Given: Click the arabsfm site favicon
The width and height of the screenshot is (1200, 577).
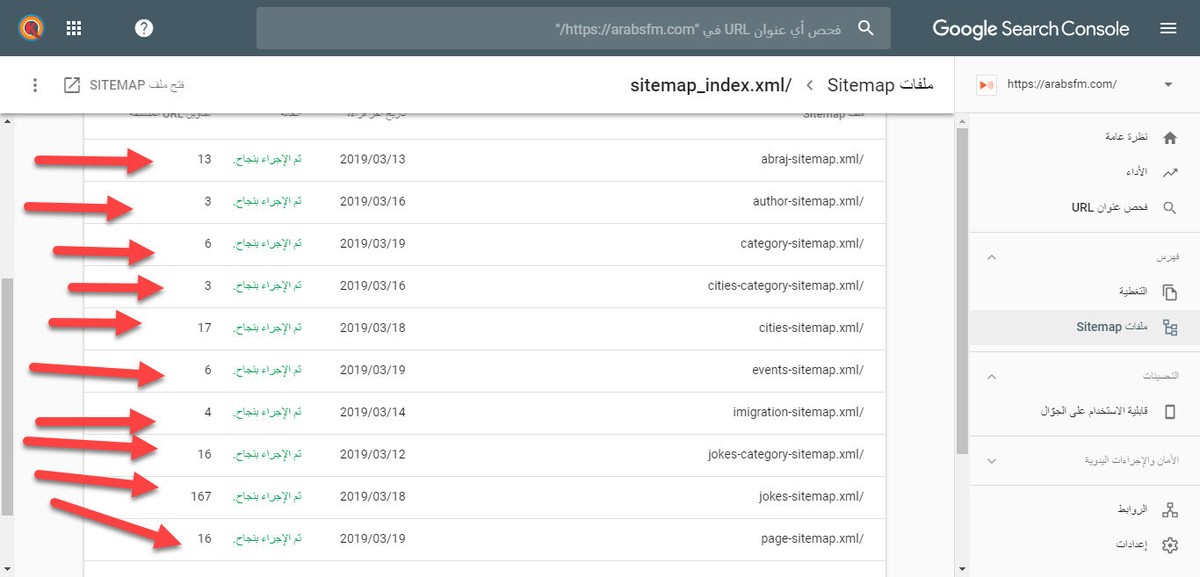Looking at the screenshot, I should click(x=985, y=85).
